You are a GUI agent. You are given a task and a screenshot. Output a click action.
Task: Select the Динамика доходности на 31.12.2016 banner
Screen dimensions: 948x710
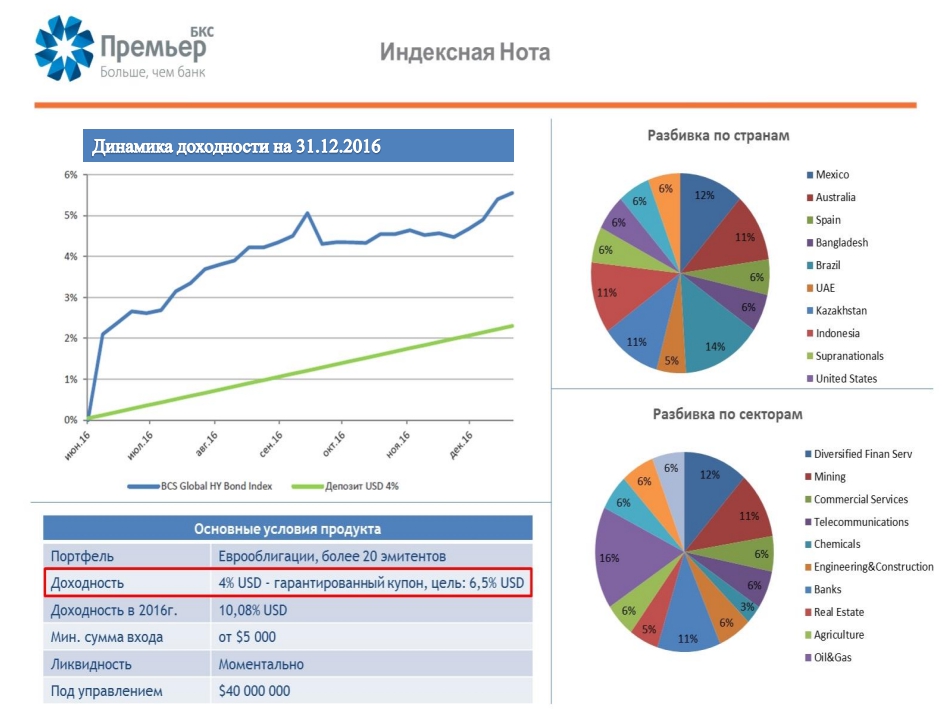(x=298, y=147)
